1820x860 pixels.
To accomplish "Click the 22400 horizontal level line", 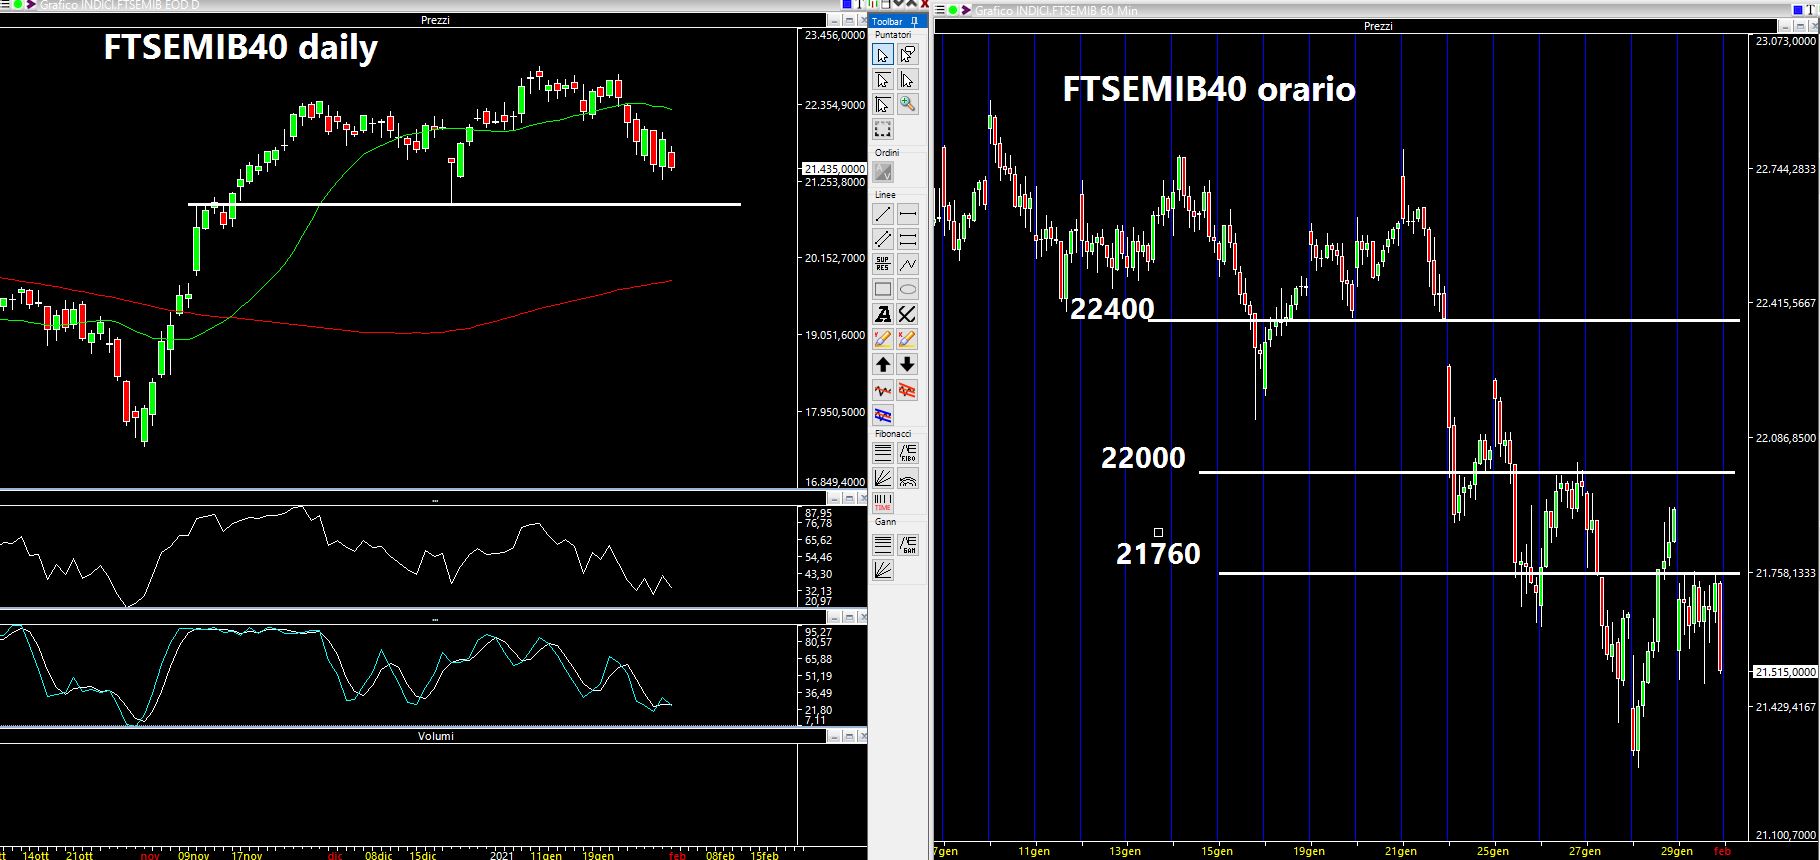I will 1500,320.
